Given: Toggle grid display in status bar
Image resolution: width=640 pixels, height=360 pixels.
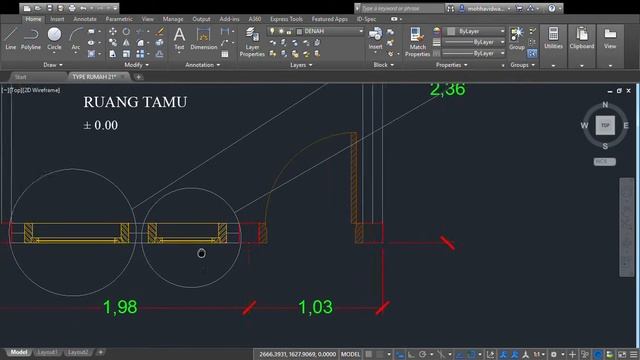Looking at the screenshot, I should (369, 354).
